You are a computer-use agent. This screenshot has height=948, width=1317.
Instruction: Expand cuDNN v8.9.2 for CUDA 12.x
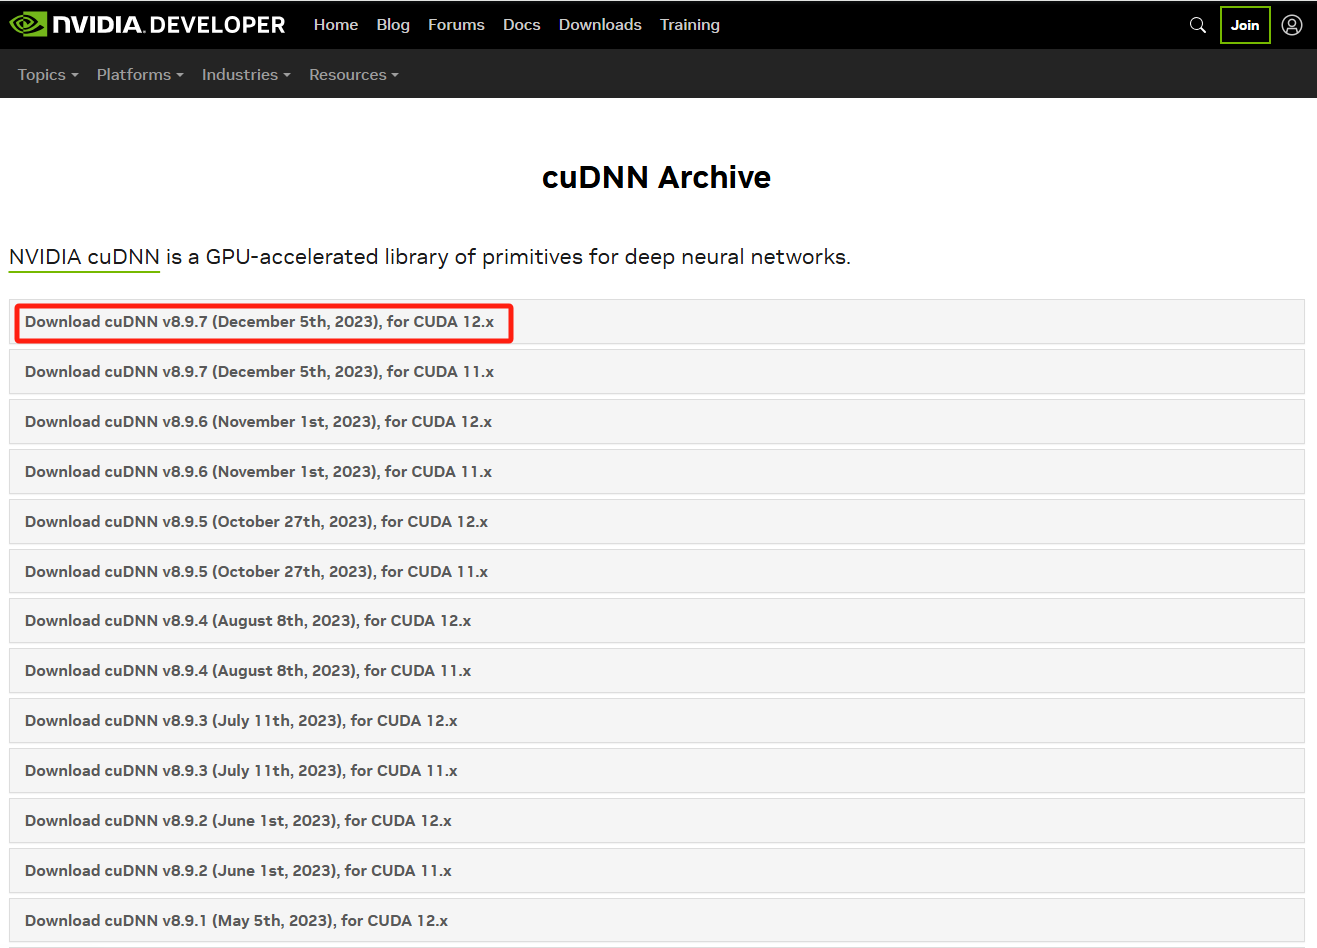pyautogui.click(x=657, y=821)
